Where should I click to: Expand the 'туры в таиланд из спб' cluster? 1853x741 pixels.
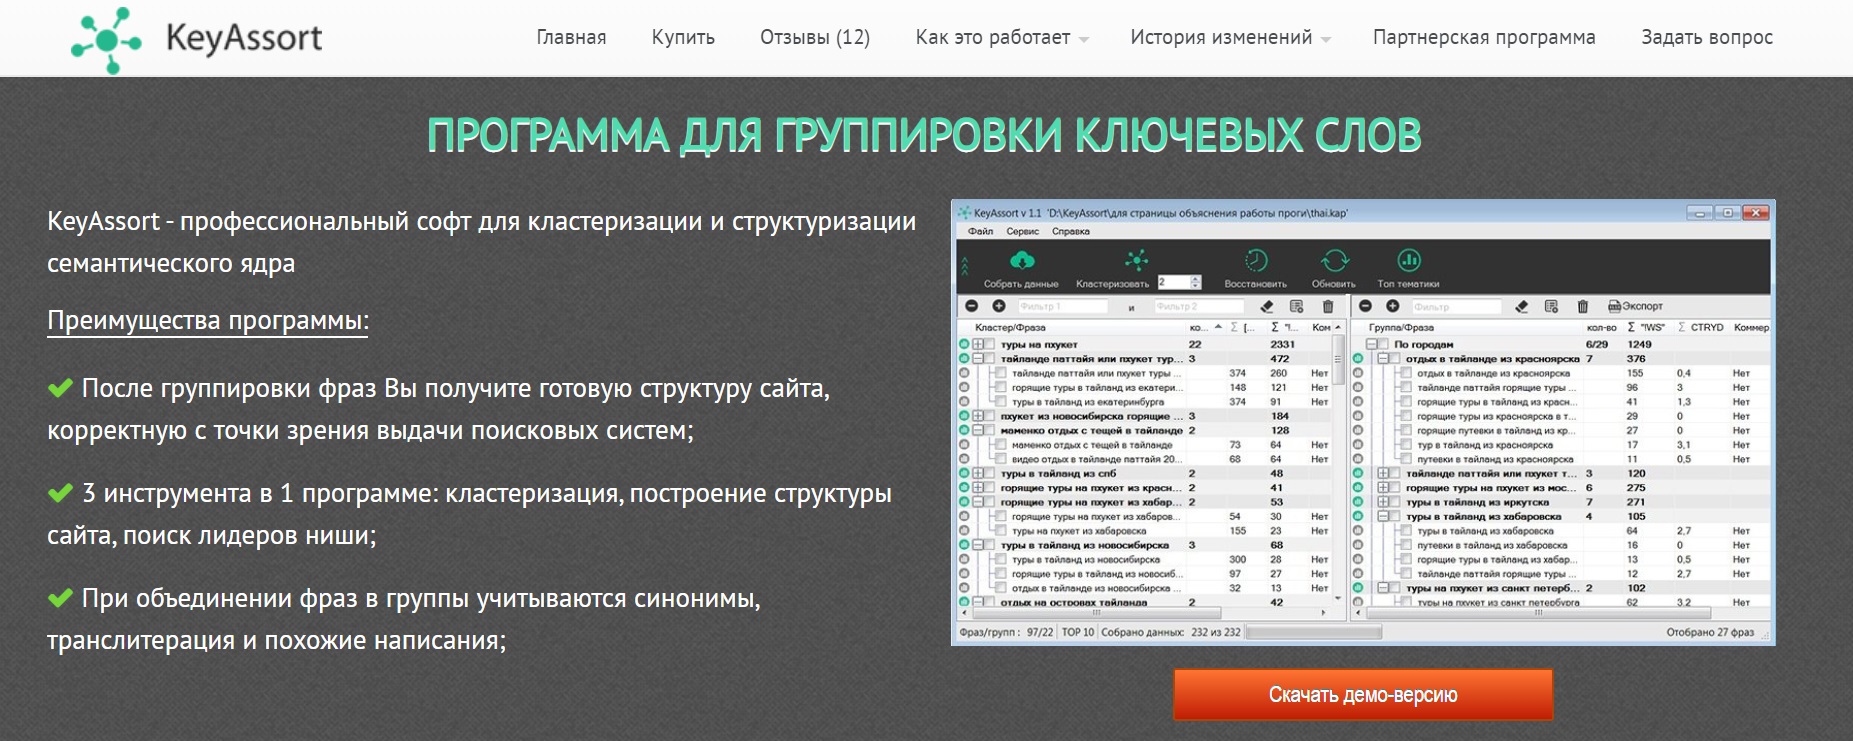tap(977, 473)
